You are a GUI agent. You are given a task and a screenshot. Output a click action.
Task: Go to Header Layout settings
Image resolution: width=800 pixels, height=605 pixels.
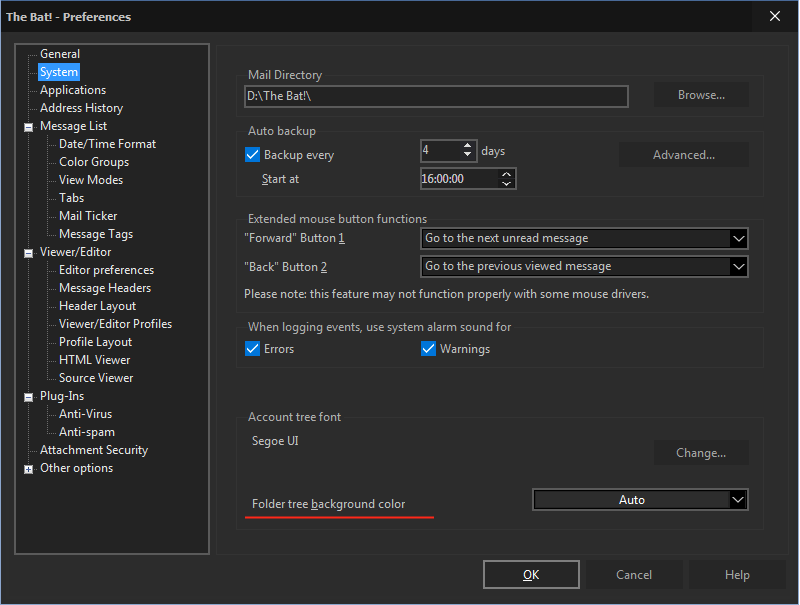tap(97, 306)
